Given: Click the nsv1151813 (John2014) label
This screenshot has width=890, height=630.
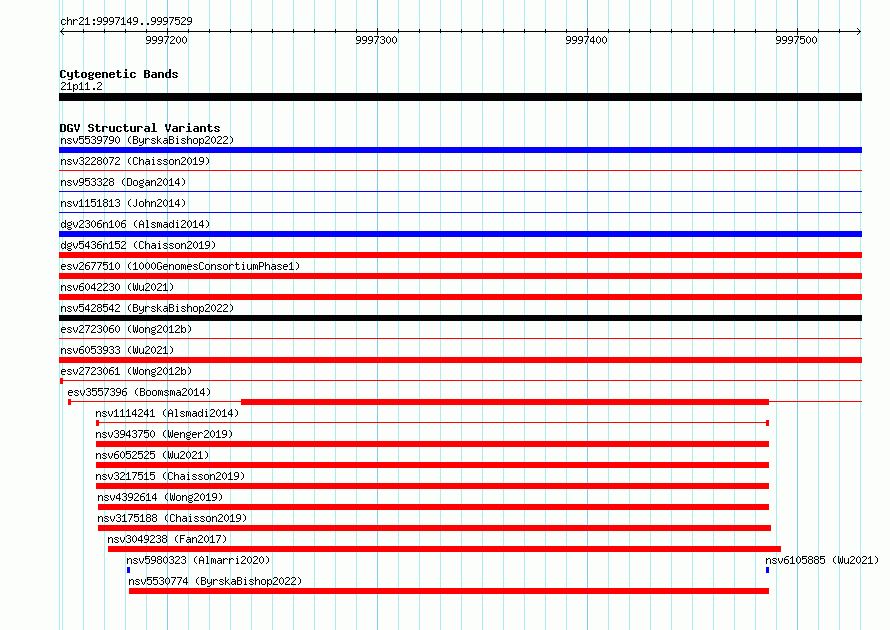Looking at the screenshot, I should pos(123,203).
